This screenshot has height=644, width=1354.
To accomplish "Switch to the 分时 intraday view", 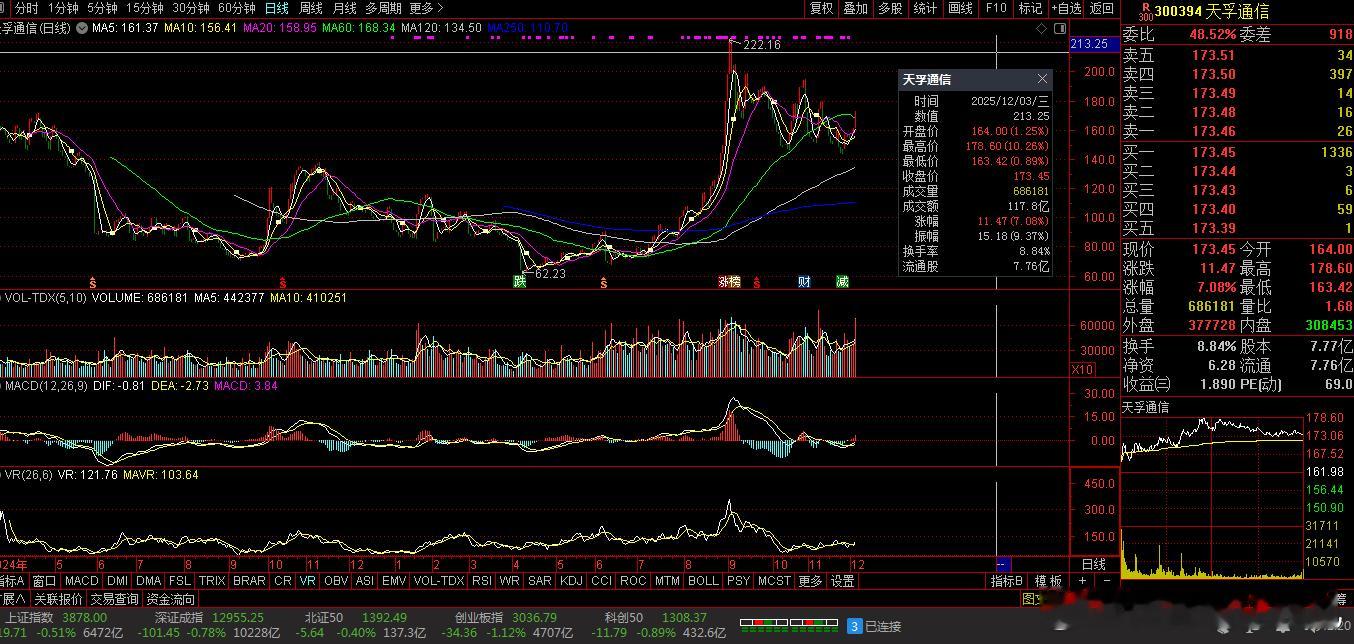I will coord(25,8).
